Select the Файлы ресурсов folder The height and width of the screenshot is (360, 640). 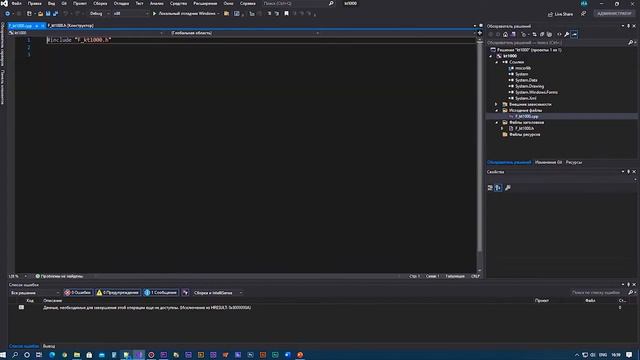click(x=524, y=134)
